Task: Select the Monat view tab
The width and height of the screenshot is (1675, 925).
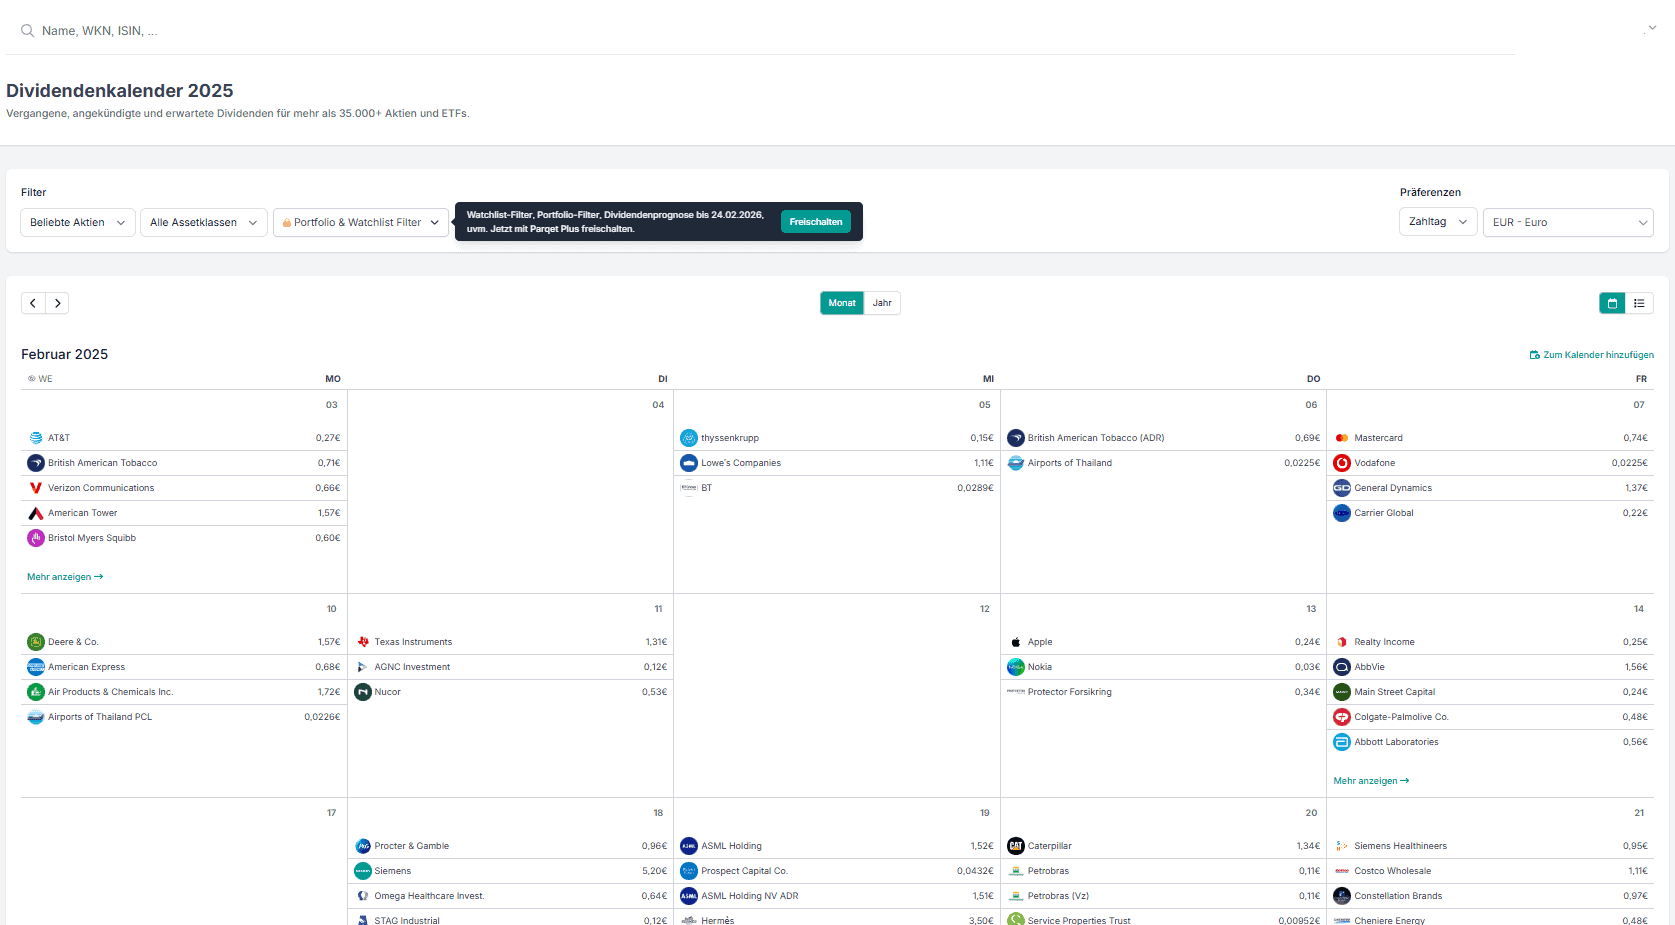Action: 842,303
